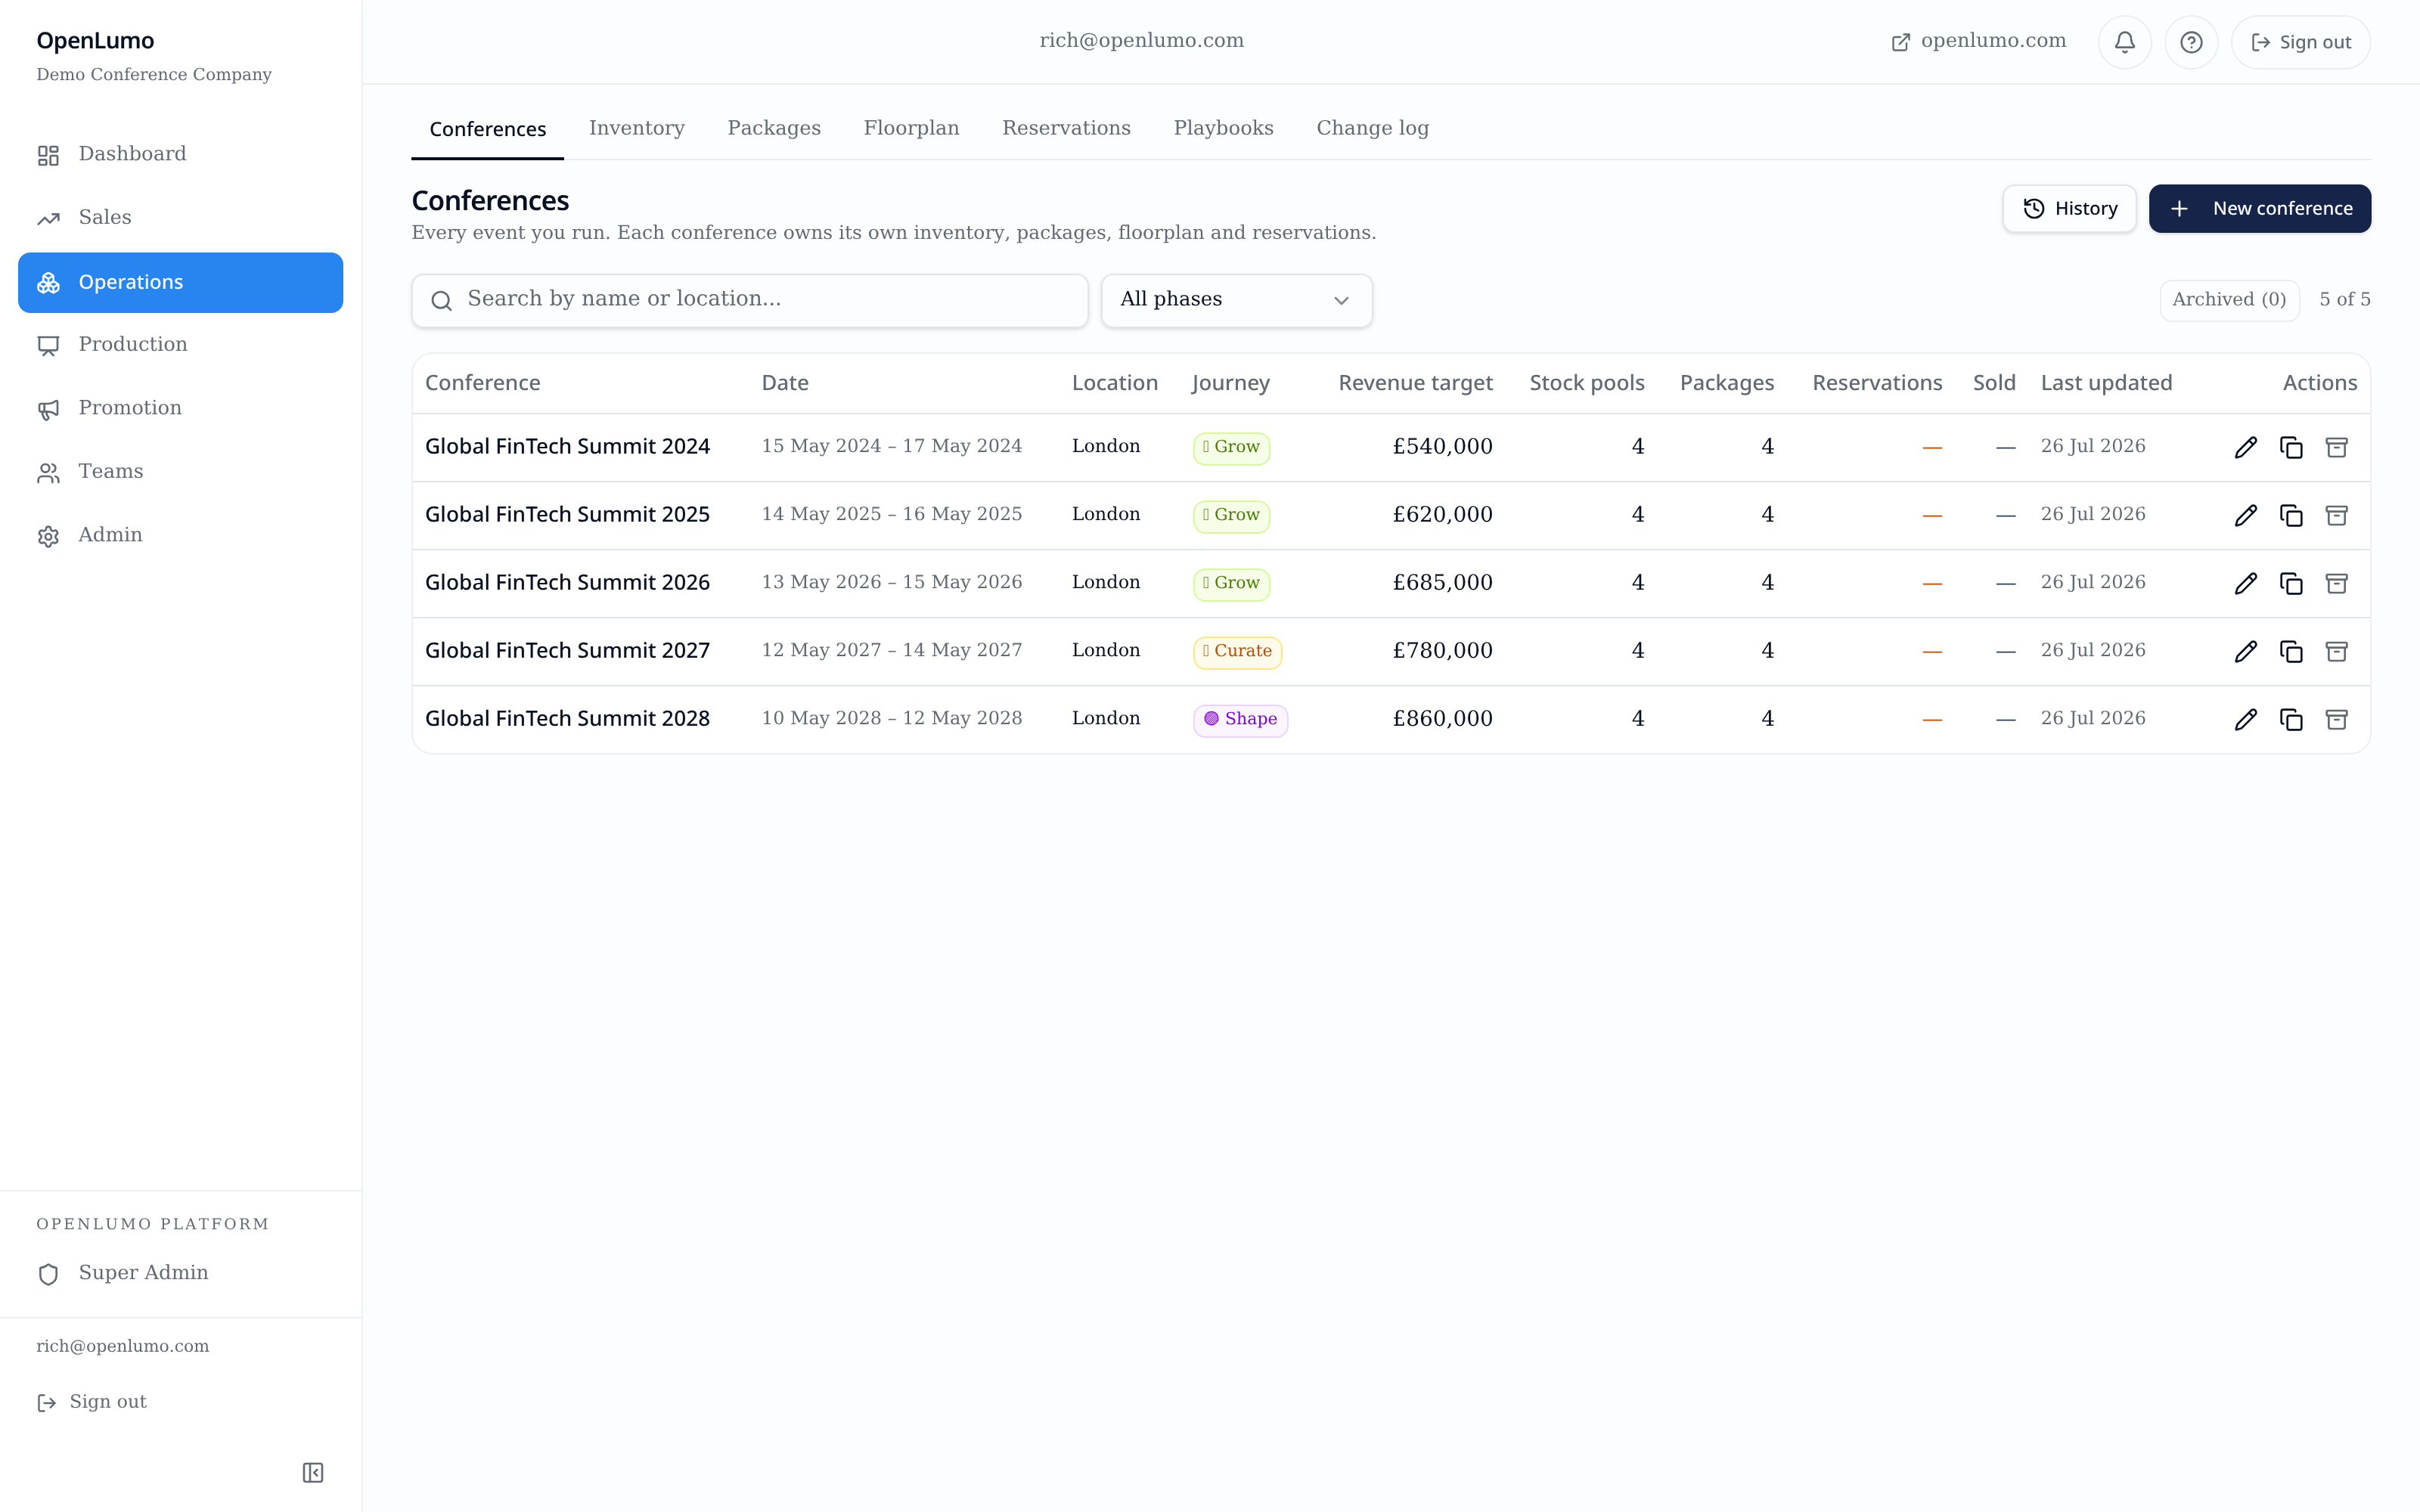Click the OpenLumo logo text
This screenshot has height=1512, width=2420.
(95, 41)
